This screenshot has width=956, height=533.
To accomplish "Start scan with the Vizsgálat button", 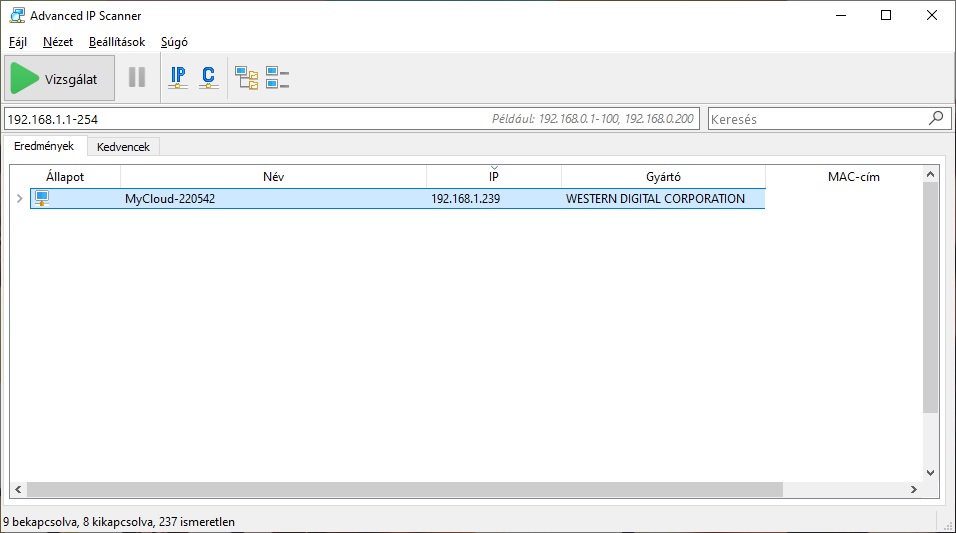I will coord(60,79).
